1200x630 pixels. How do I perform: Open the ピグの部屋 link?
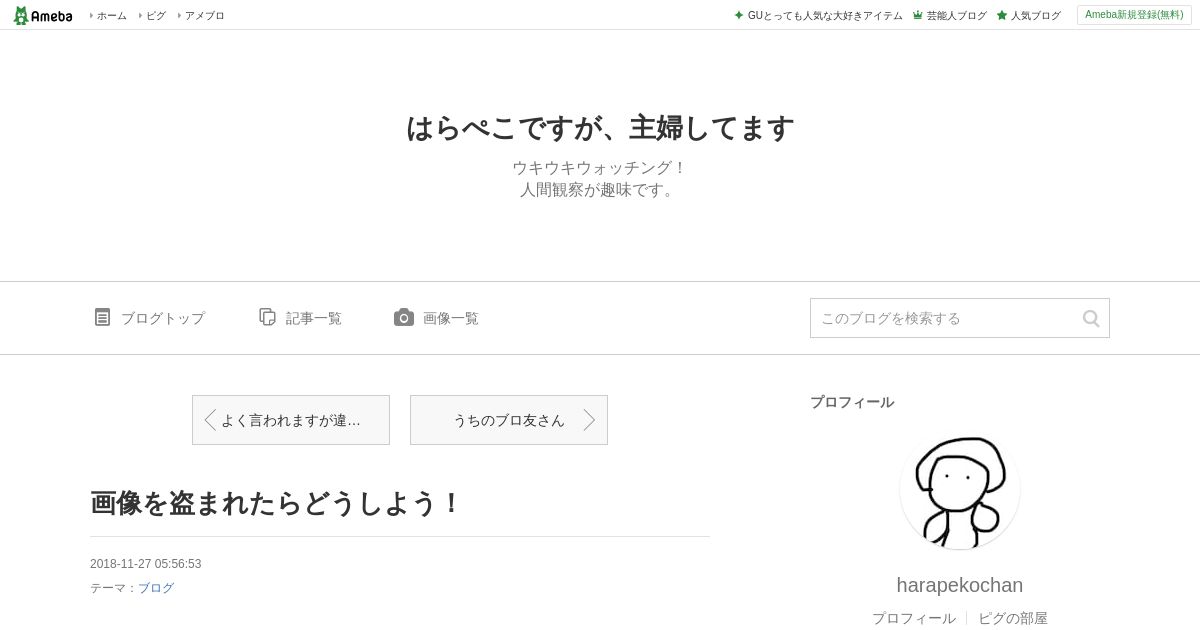tap(1013, 618)
